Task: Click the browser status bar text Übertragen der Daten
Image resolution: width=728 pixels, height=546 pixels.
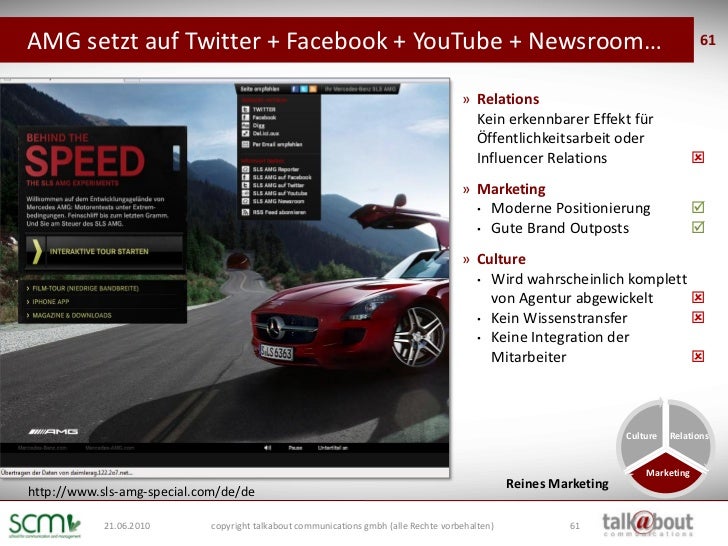Action: click(x=66, y=473)
